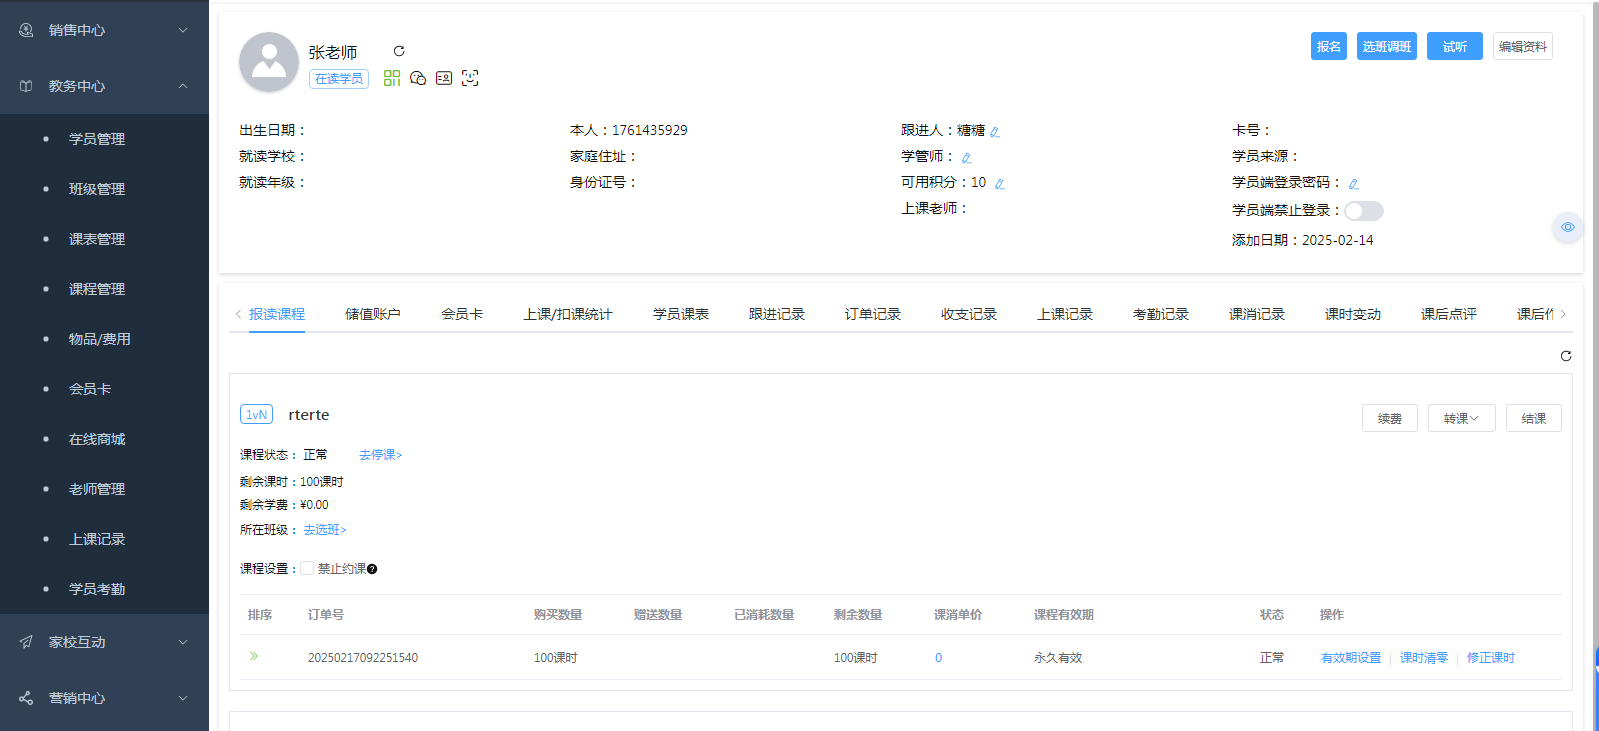Click the refresh icon beside 张老师
This screenshot has height=731, width=1599.
click(x=399, y=51)
